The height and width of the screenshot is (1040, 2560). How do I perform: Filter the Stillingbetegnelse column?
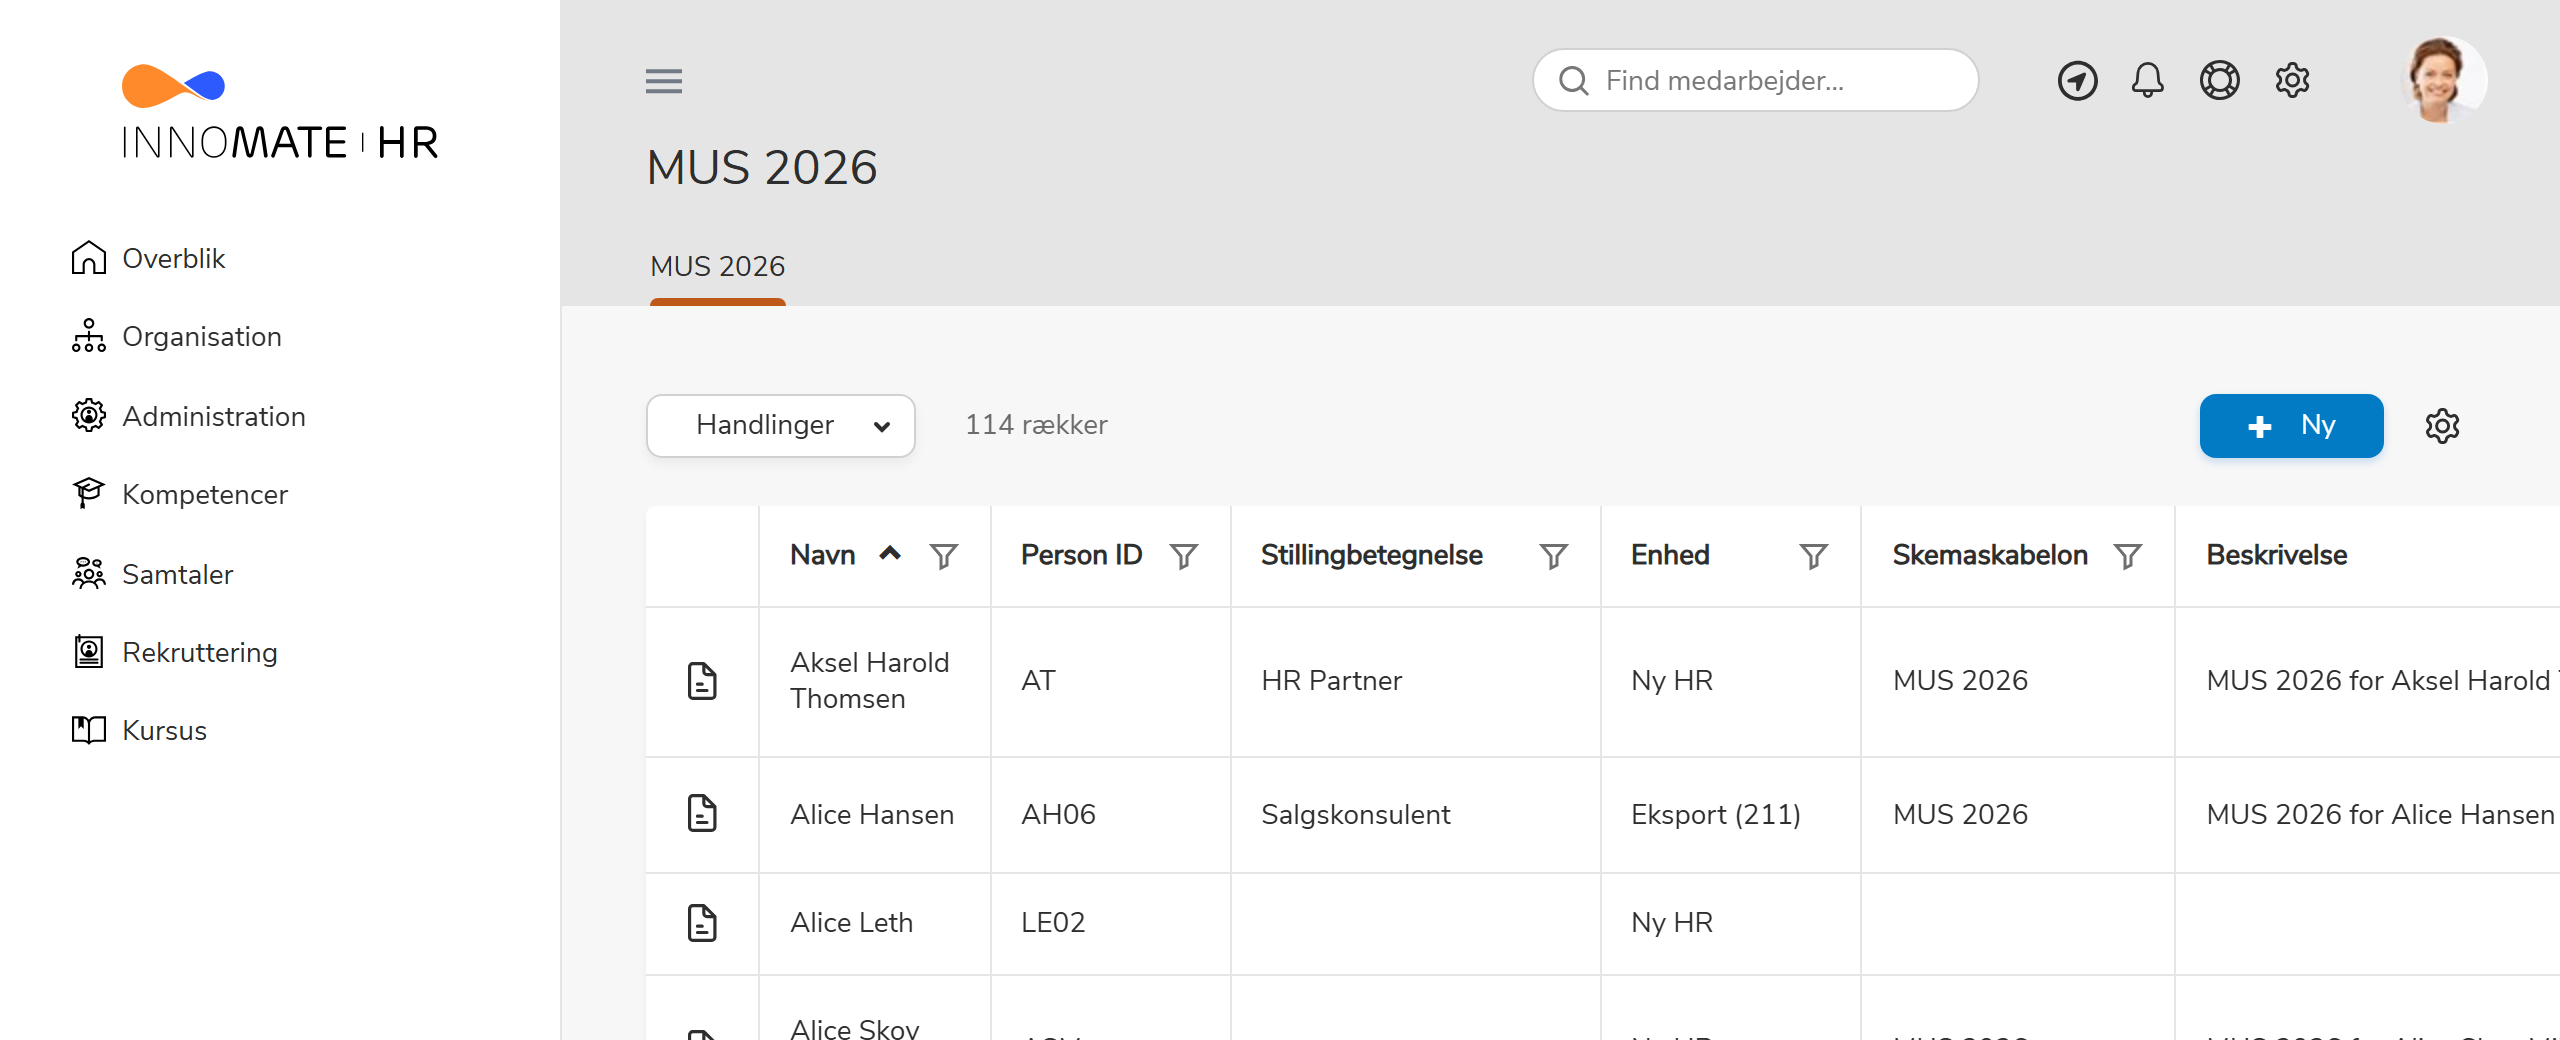click(x=1554, y=556)
